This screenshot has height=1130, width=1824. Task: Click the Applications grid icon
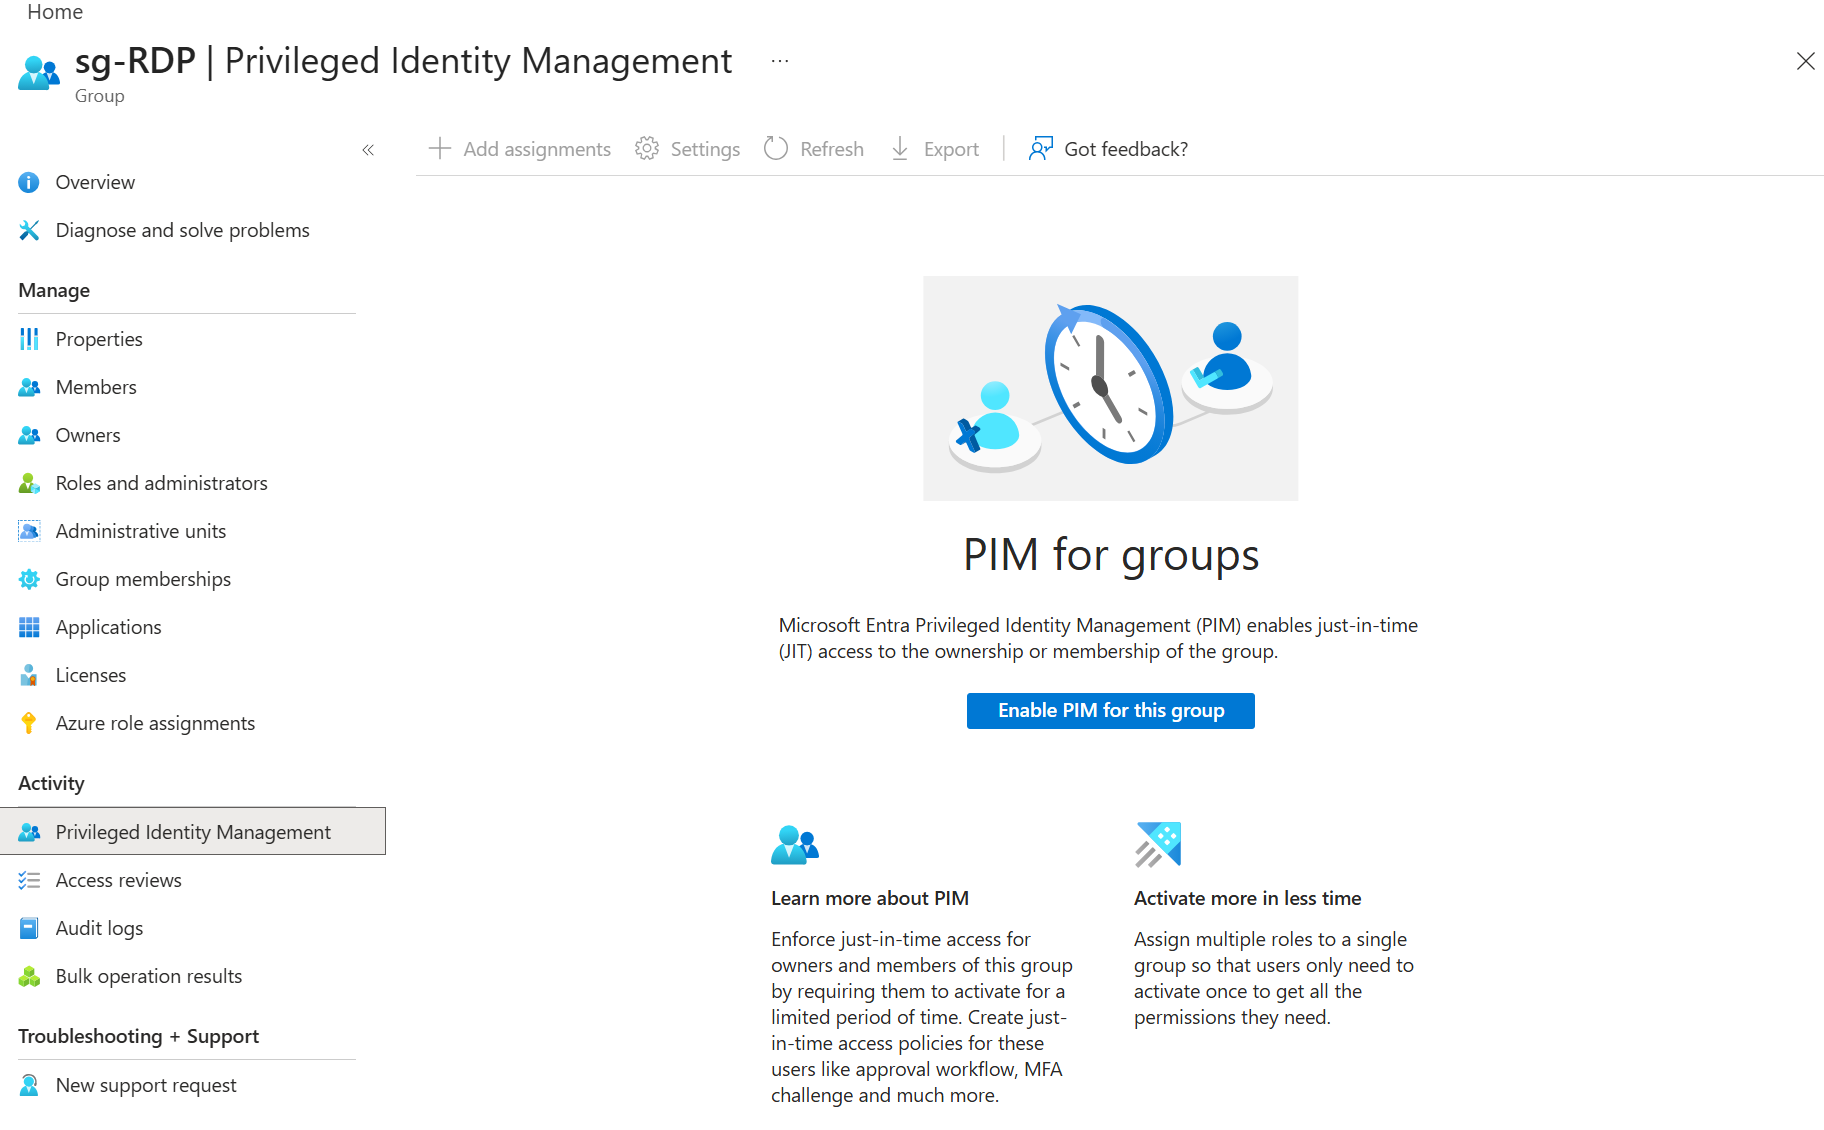[x=29, y=627]
